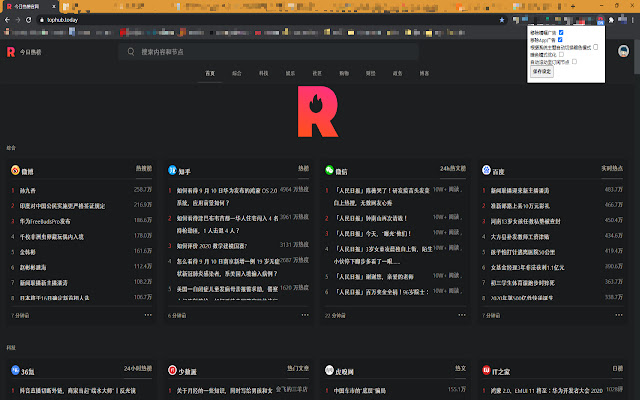The image size is (640, 400).
Task: Toggle the 移除App广告 checkbox
Action: (x=560, y=40)
